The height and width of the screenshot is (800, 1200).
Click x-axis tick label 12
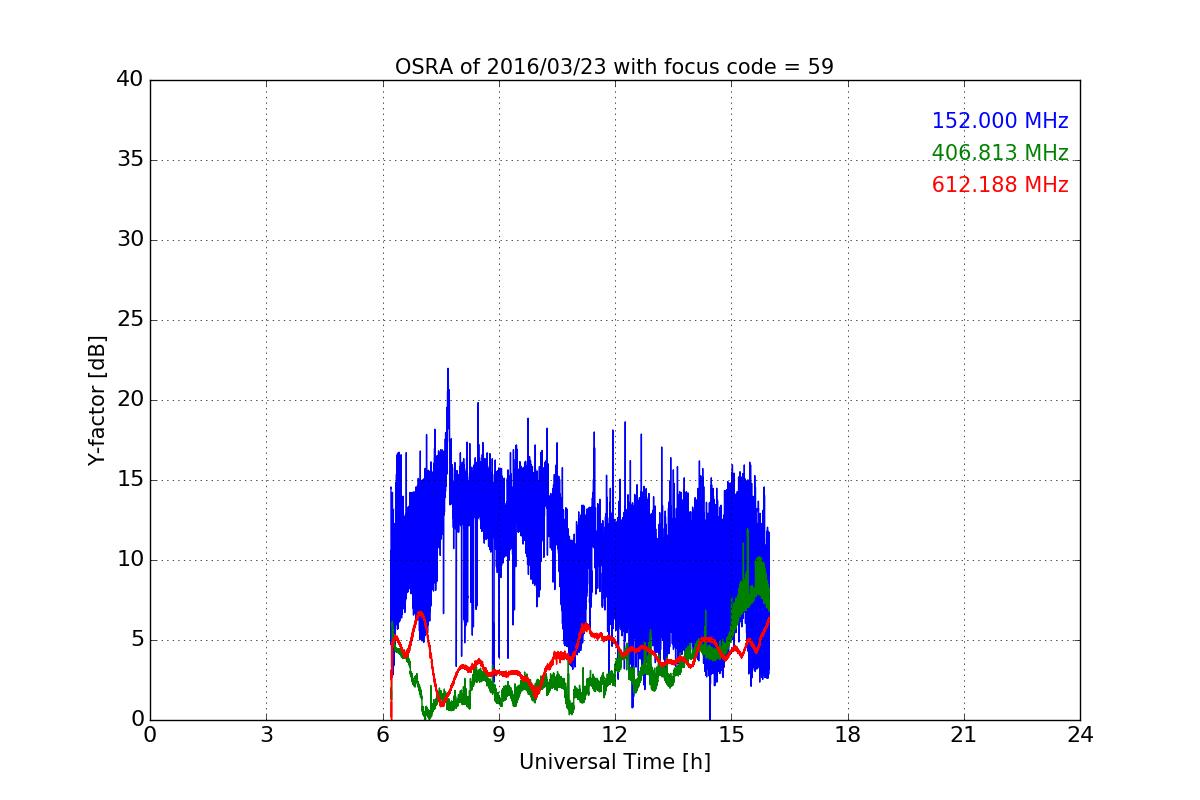coord(615,735)
